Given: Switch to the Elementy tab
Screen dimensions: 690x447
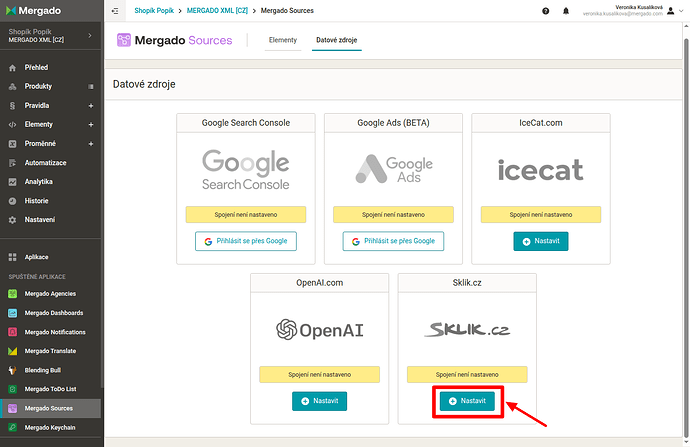Looking at the screenshot, I should click(x=283, y=40).
